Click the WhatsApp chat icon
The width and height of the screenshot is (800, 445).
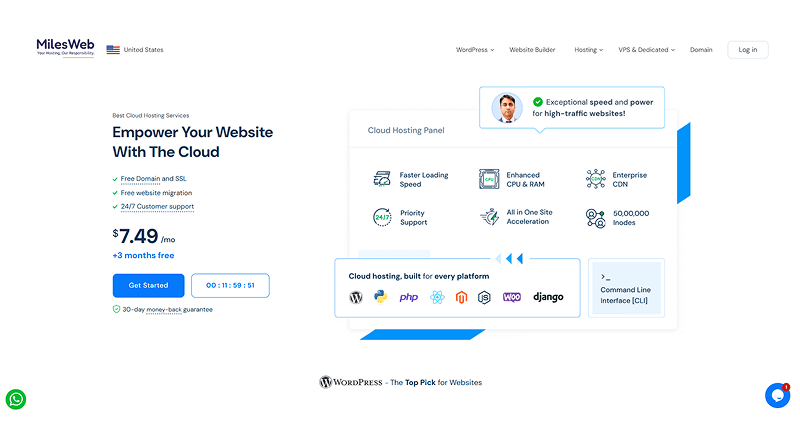(16, 399)
